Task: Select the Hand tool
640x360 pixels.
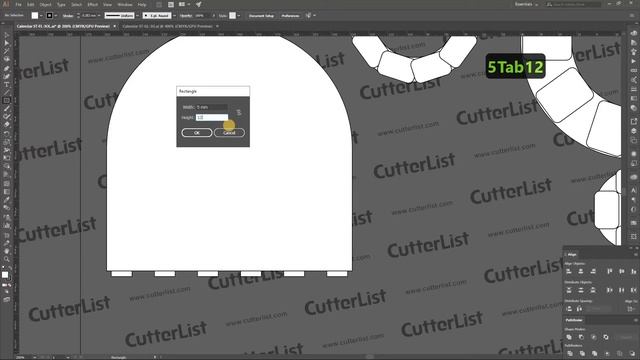Action: coord(7,251)
